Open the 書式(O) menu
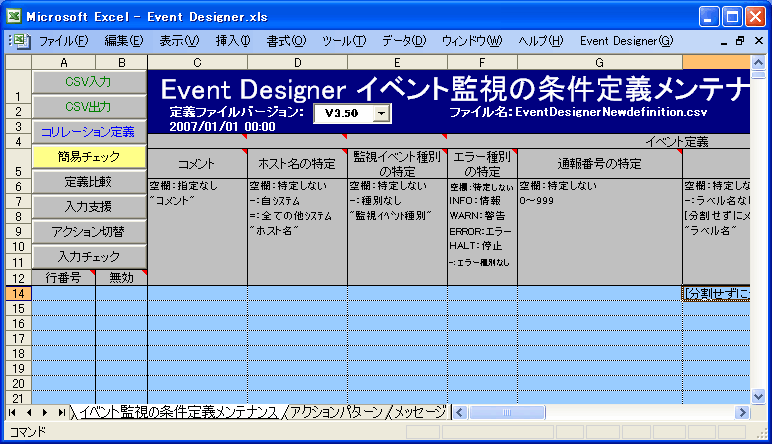Screen dimensions: 772x444 point(286,41)
